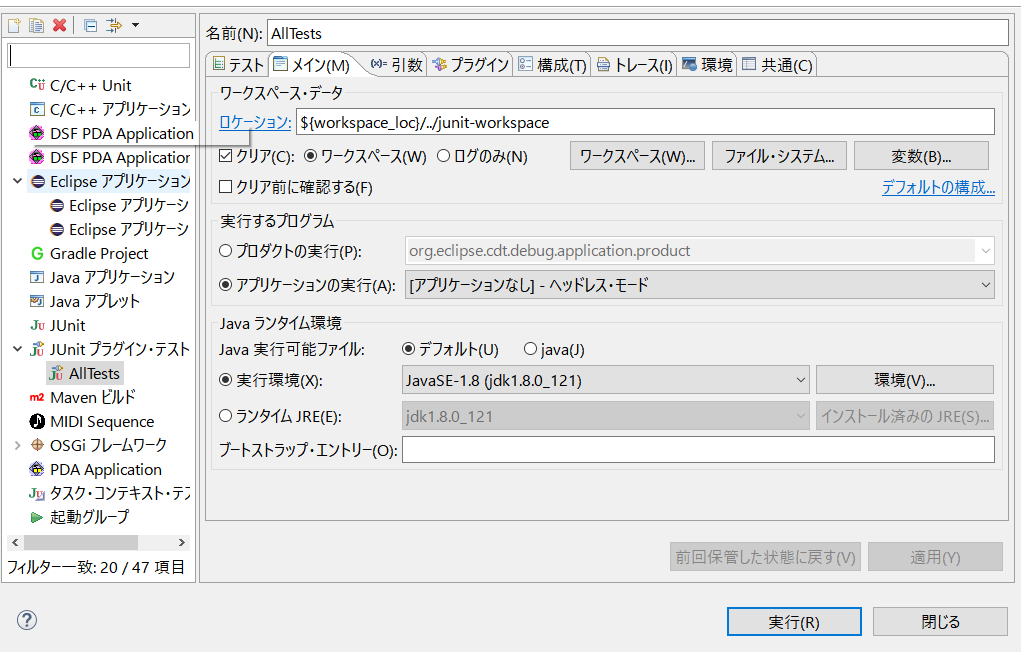This screenshot has height=652, width=1021.
Task: Click the new launch configuration icon
Action: pos(14,25)
